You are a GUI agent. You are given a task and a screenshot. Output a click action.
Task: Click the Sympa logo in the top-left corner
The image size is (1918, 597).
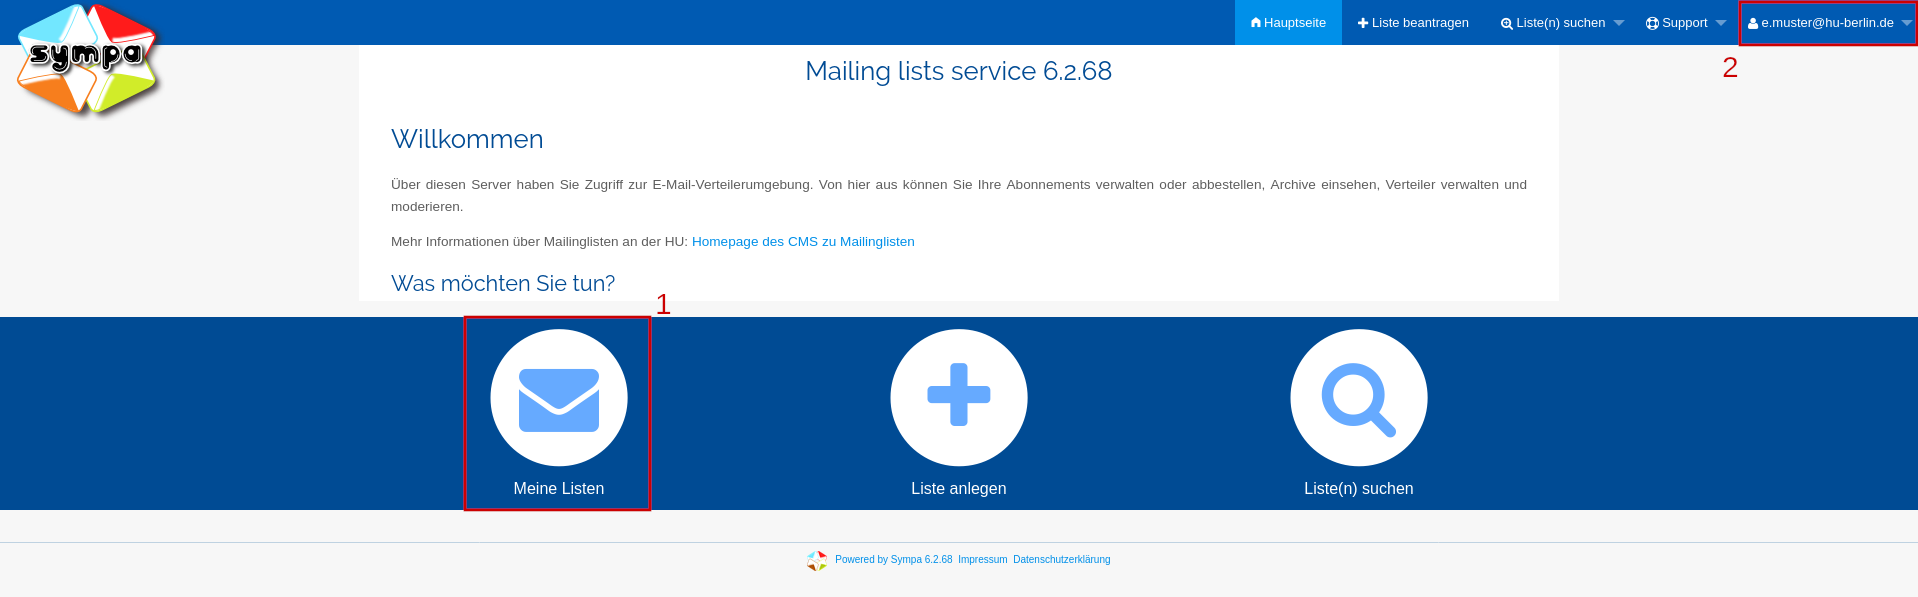88,58
